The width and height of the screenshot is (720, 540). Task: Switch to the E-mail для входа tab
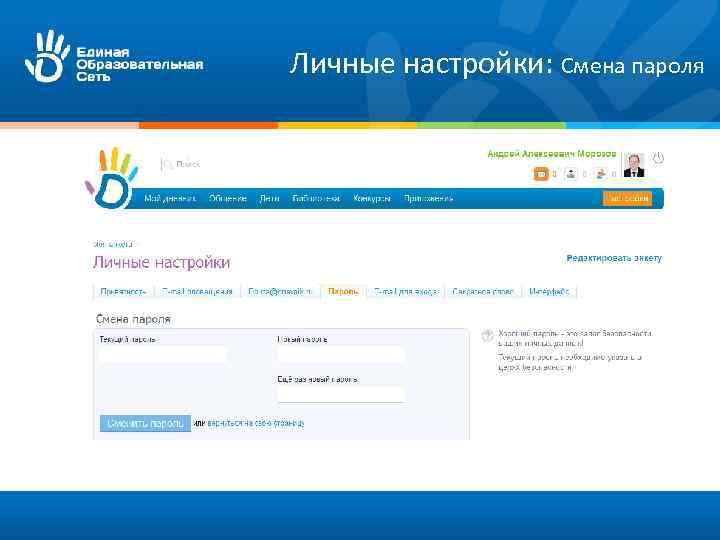[x=406, y=292]
